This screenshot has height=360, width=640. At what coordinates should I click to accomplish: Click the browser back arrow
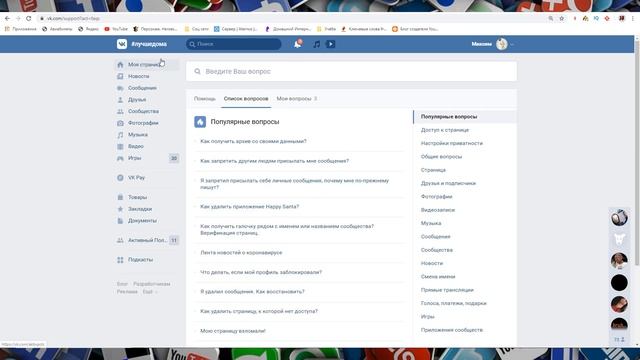pyautogui.click(x=7, y=18)
